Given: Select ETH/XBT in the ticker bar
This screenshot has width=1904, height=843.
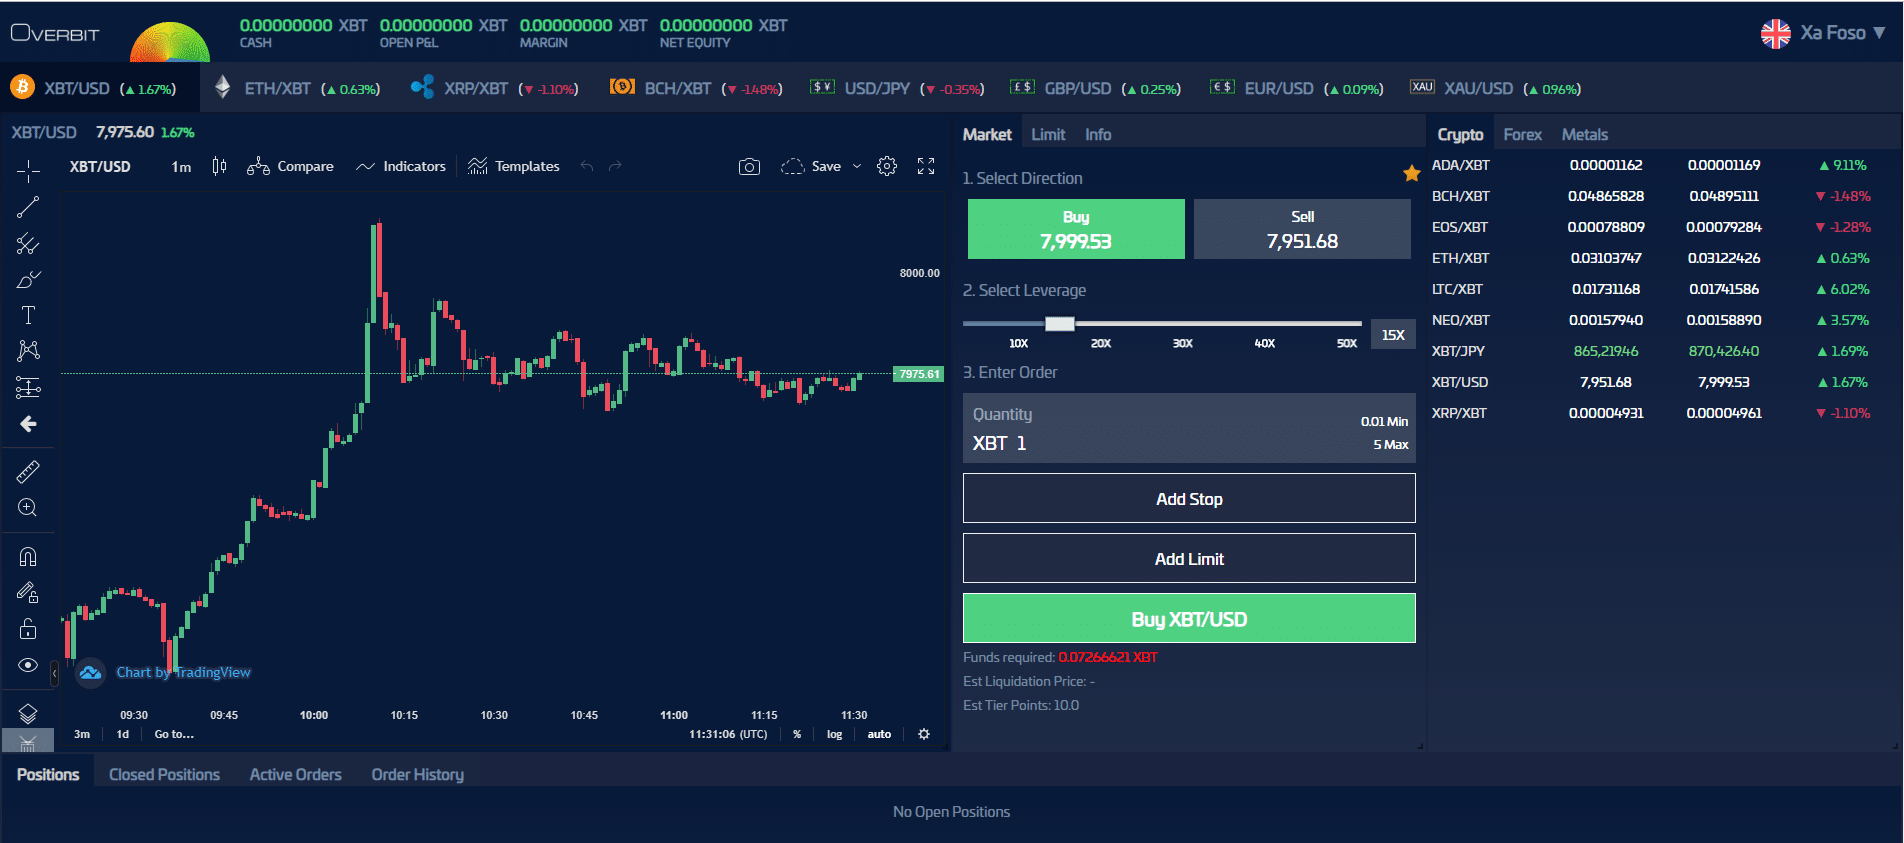Looking at the screenshot, I should [298, 88].
